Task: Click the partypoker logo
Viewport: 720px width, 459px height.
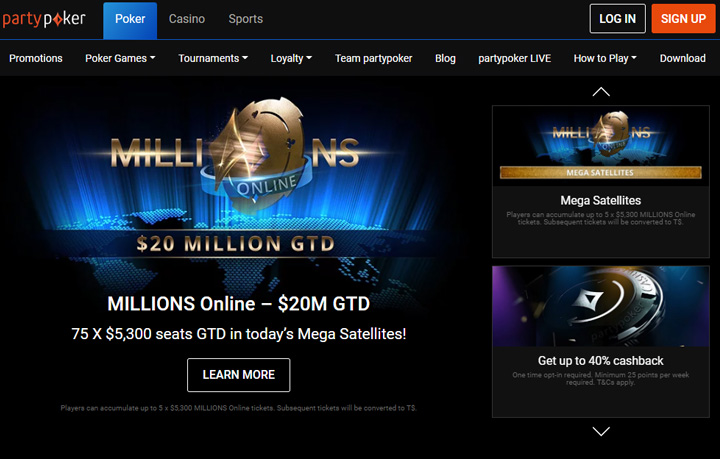Action: [x=44, y=19]
